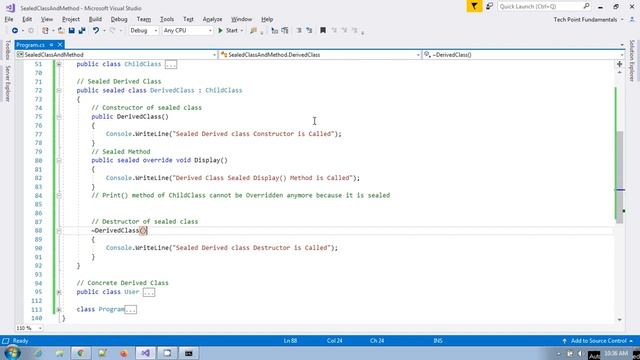
Task: Click the split editor plus icon
Action: (x=620, y=64)
